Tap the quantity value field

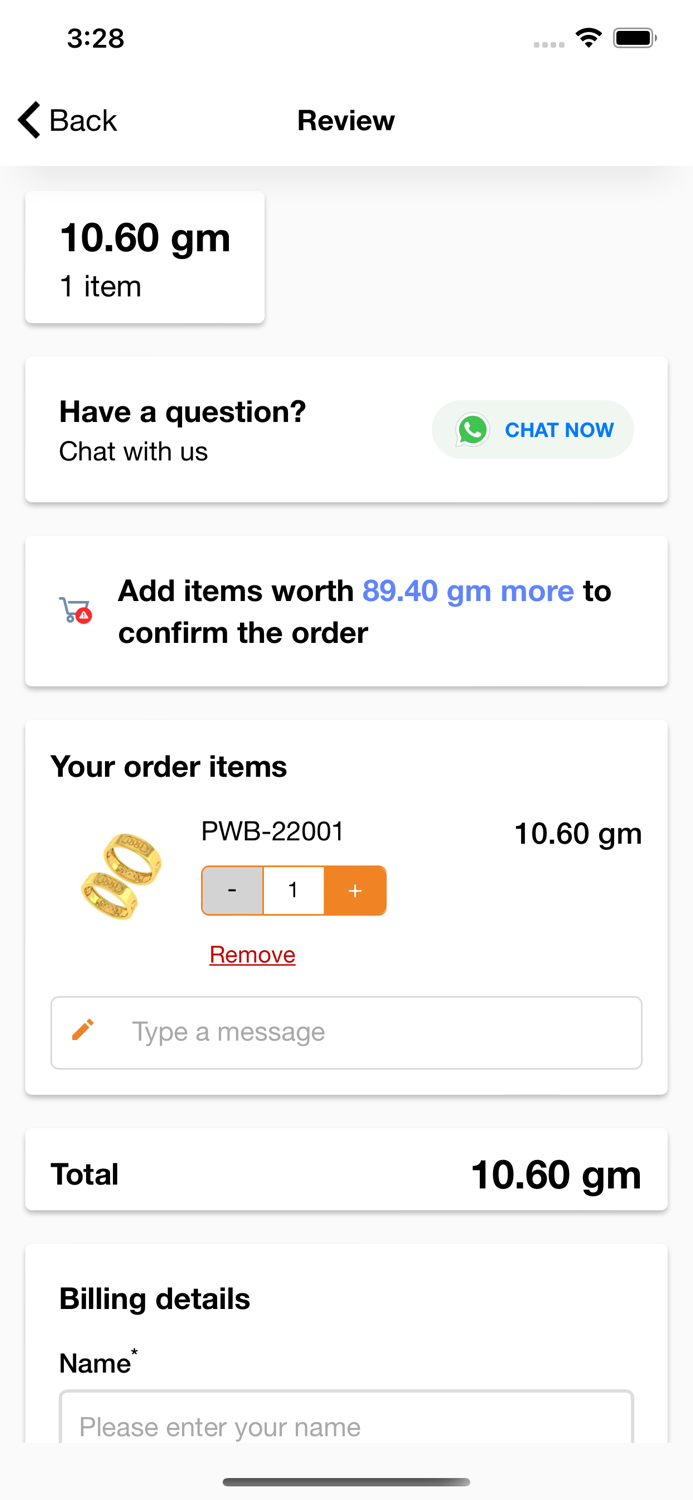click(x=293, y=890)
